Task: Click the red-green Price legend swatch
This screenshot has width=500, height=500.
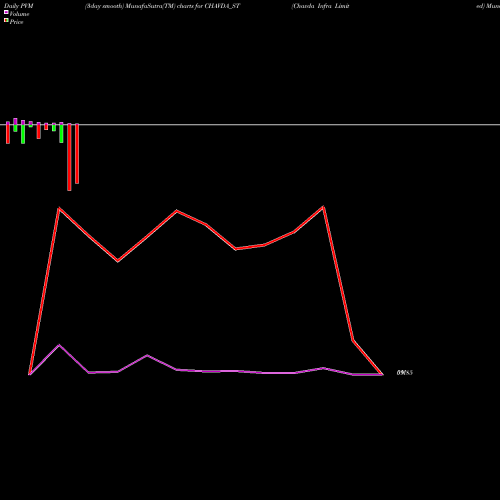Action: (6, 21)
